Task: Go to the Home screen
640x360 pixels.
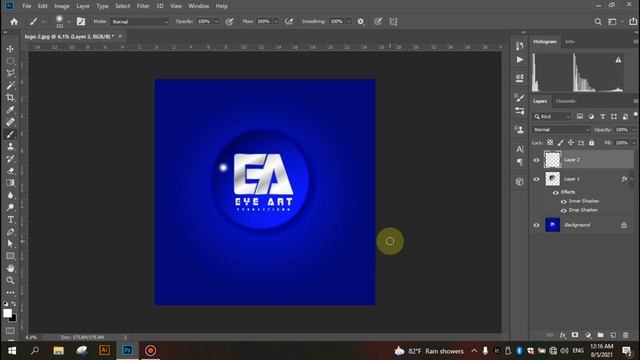Action: [14, 22]
